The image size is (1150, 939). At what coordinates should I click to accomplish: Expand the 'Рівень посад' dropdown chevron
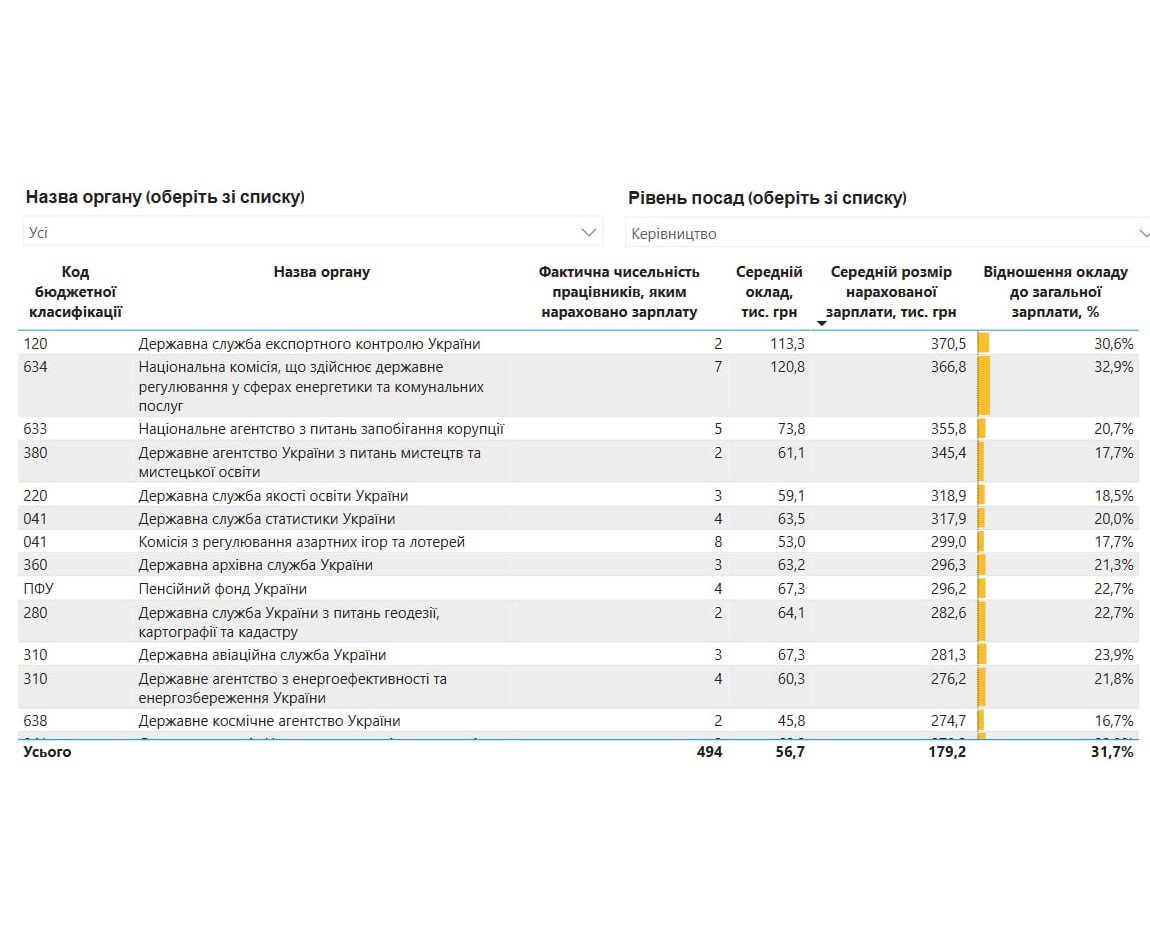pos(1143,233)
